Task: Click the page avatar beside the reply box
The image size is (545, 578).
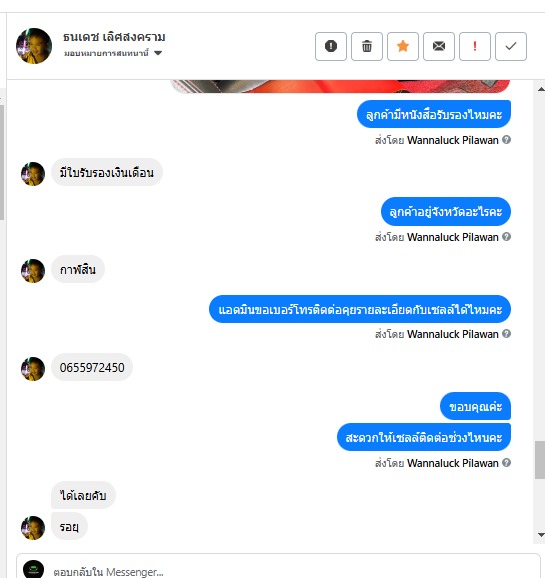Action: click(x=34, y=569)
